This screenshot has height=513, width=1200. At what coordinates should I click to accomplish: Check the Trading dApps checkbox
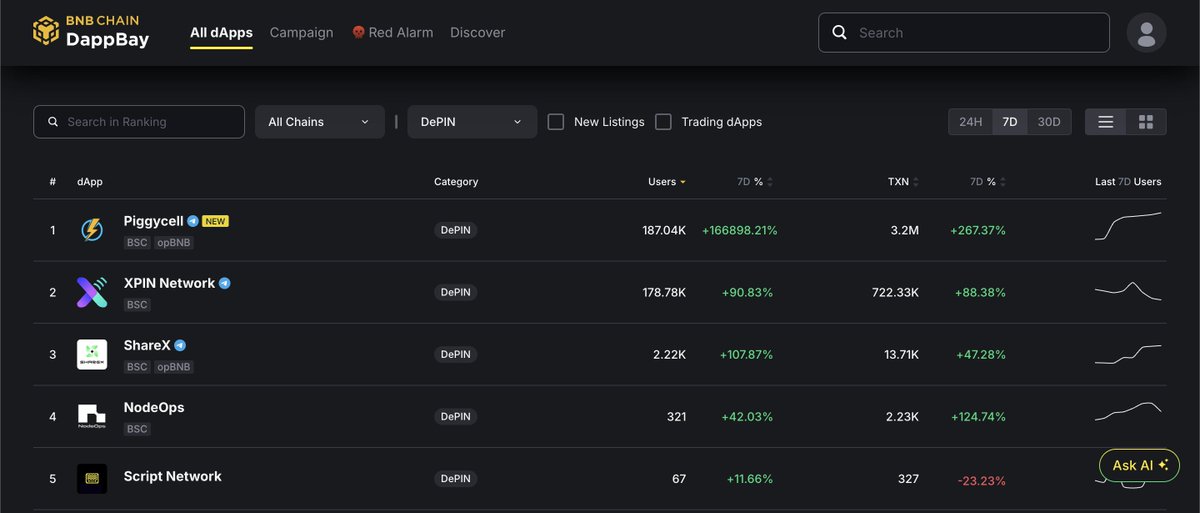[x=663, y=122]
